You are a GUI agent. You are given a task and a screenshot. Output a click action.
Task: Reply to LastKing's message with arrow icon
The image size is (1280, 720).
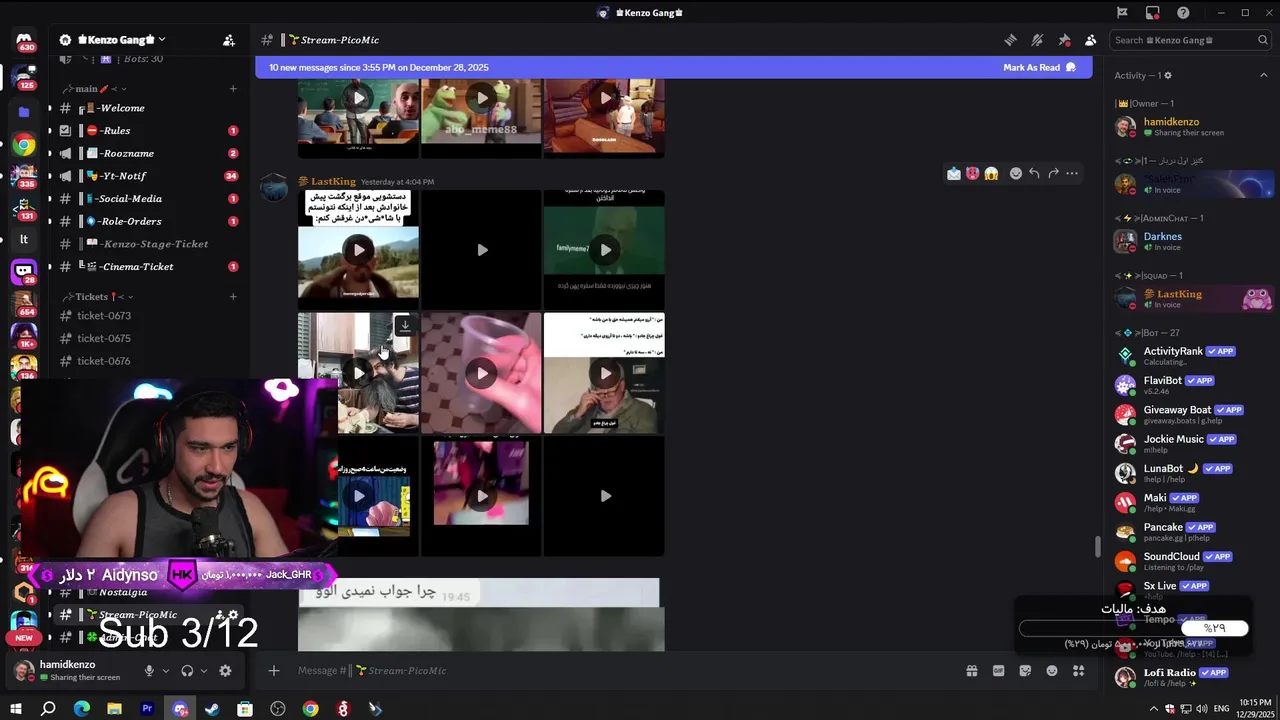(1034, 173)
